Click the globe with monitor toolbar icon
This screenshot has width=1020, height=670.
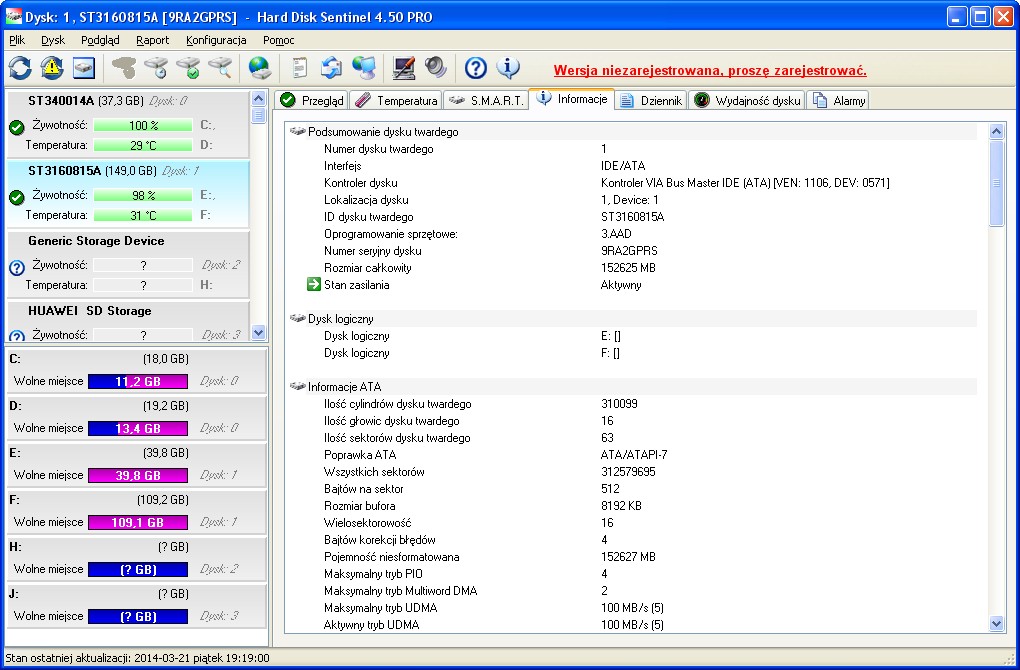[364, 68]
